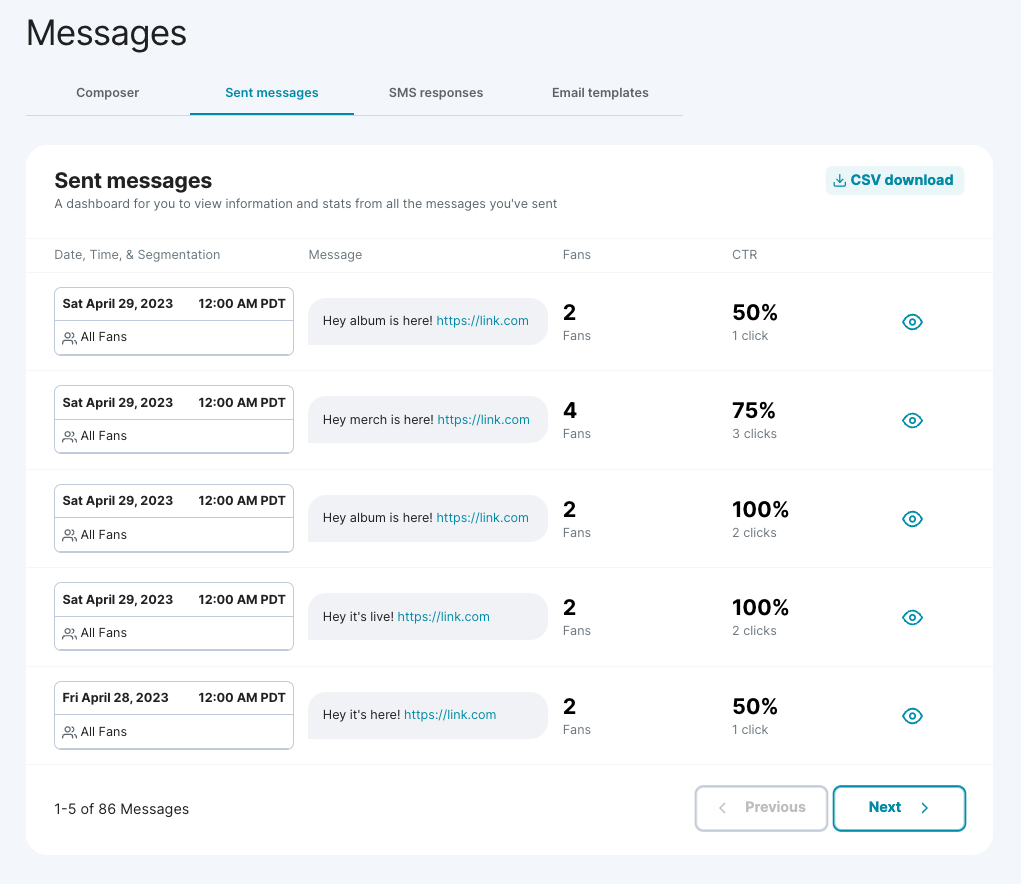Click the All Fans people icon in merch row
The height and width of the screenshot is (884, 1021).
(69, 436)
